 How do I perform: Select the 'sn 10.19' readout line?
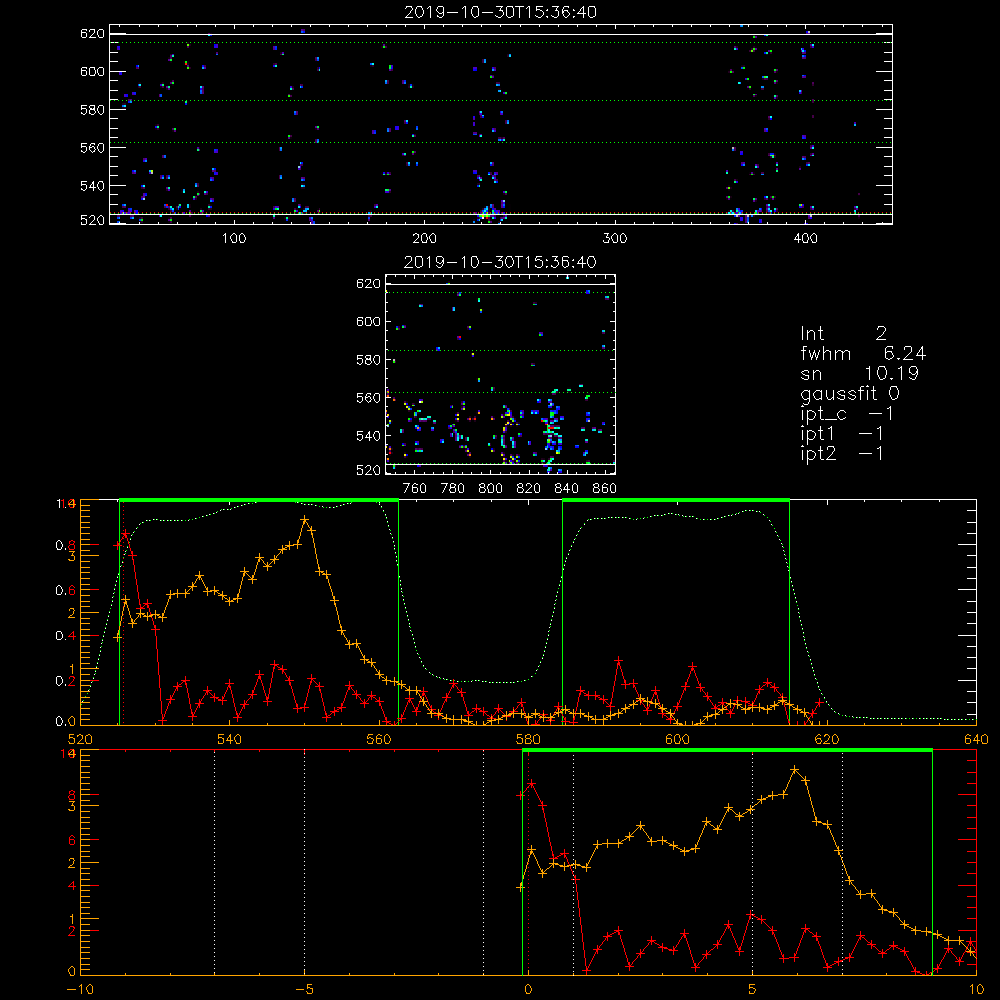[x=859, y=373]
